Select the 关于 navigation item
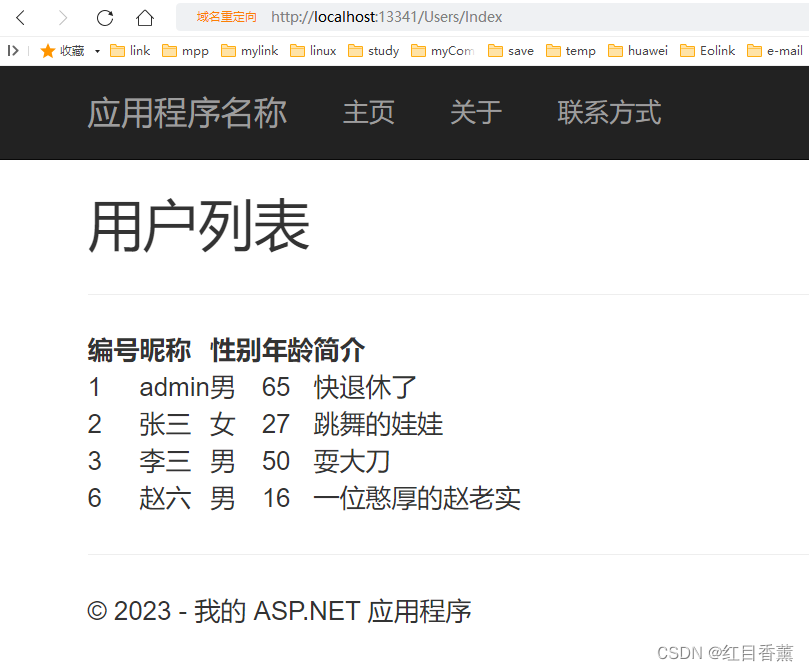The width and height of the screenshot is (809, 671). tap(475, 113)
